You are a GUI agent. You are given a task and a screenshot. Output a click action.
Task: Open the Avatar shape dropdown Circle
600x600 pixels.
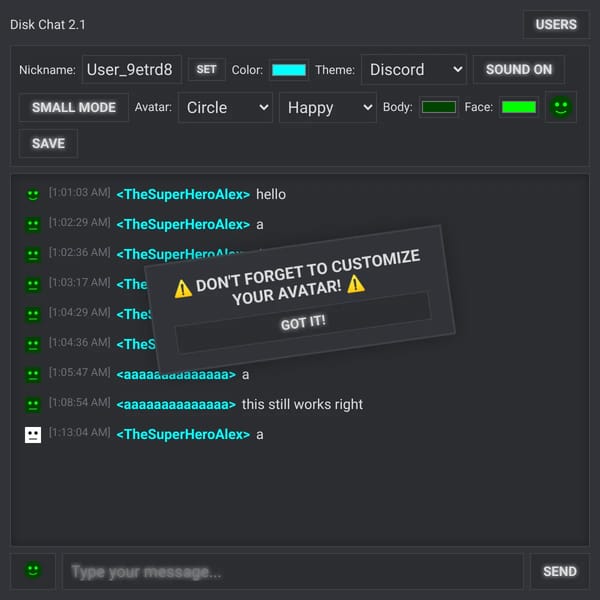tap(226, 108)
